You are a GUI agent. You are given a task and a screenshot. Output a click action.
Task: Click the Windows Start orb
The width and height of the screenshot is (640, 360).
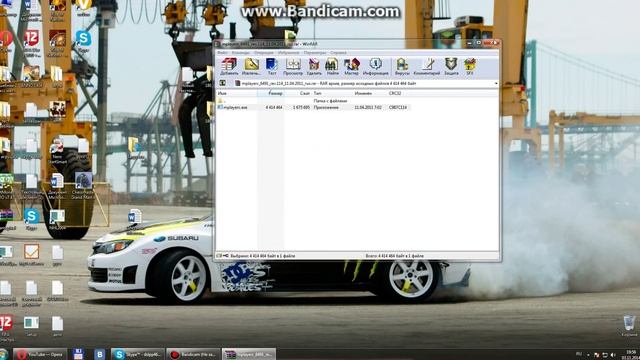pyautogui.click(x=3, y=354)
